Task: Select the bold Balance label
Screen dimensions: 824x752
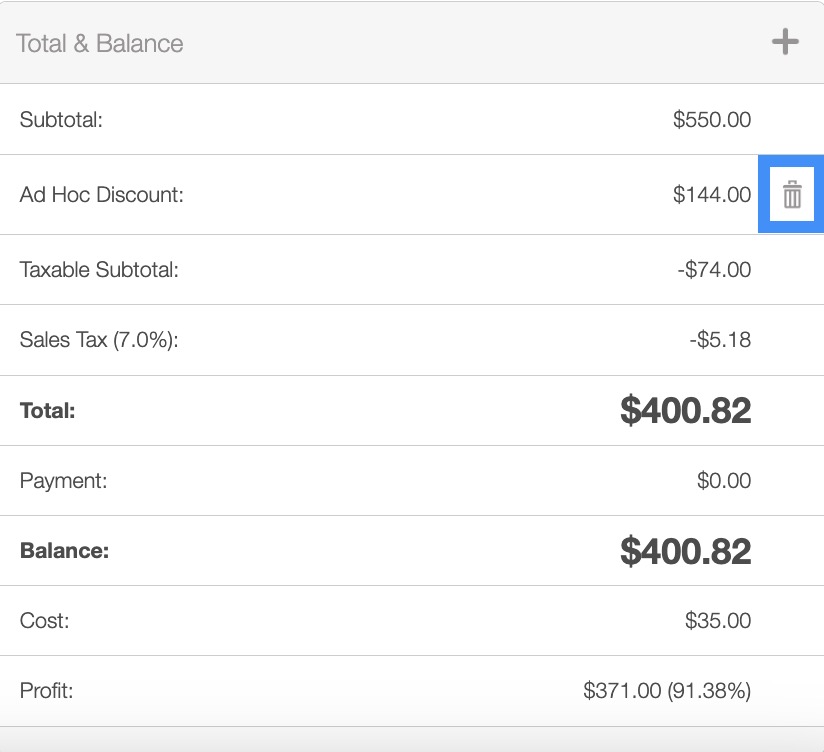Action: (x=64, y=551)
